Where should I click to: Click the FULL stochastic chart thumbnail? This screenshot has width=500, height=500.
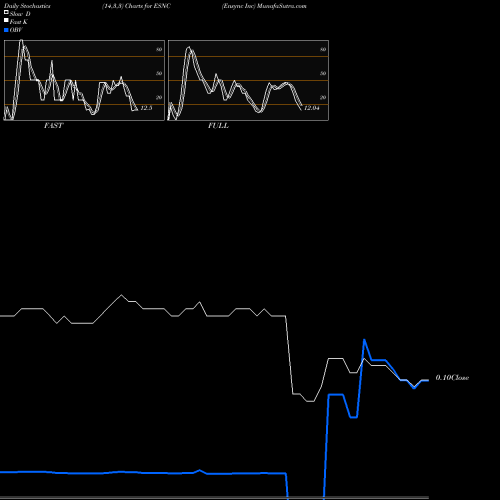[248, 80]
